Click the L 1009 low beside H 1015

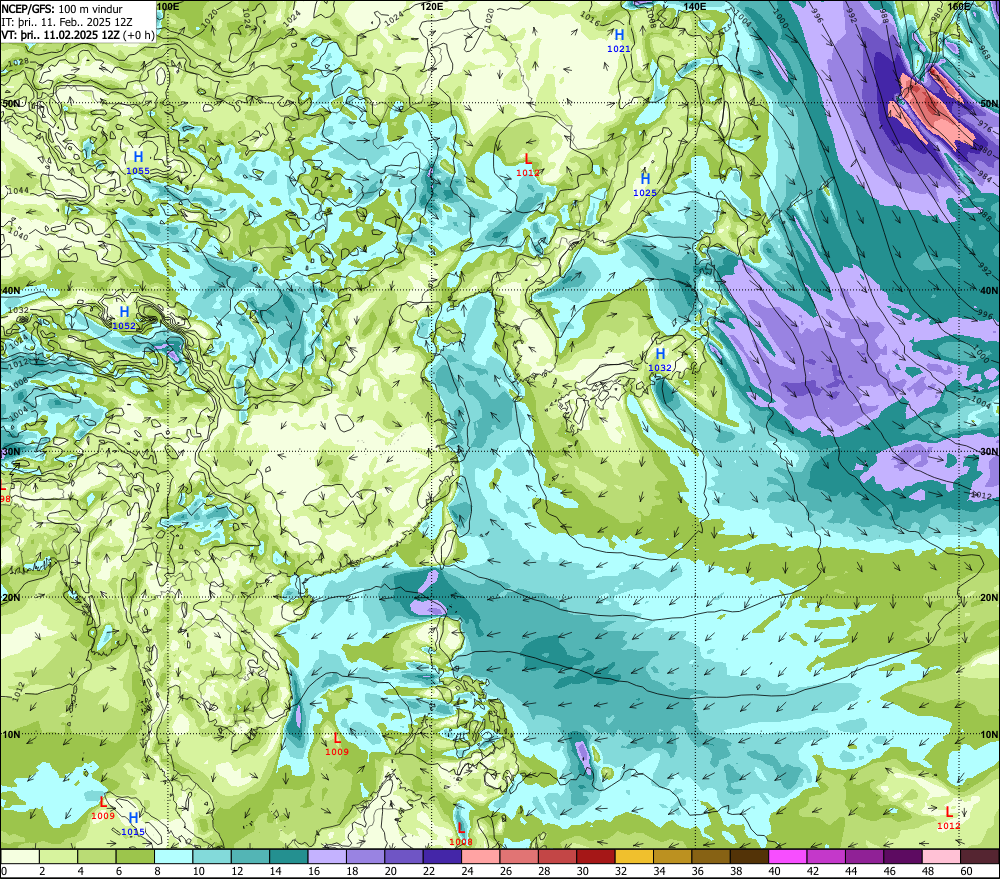click(x=103, y=808)
